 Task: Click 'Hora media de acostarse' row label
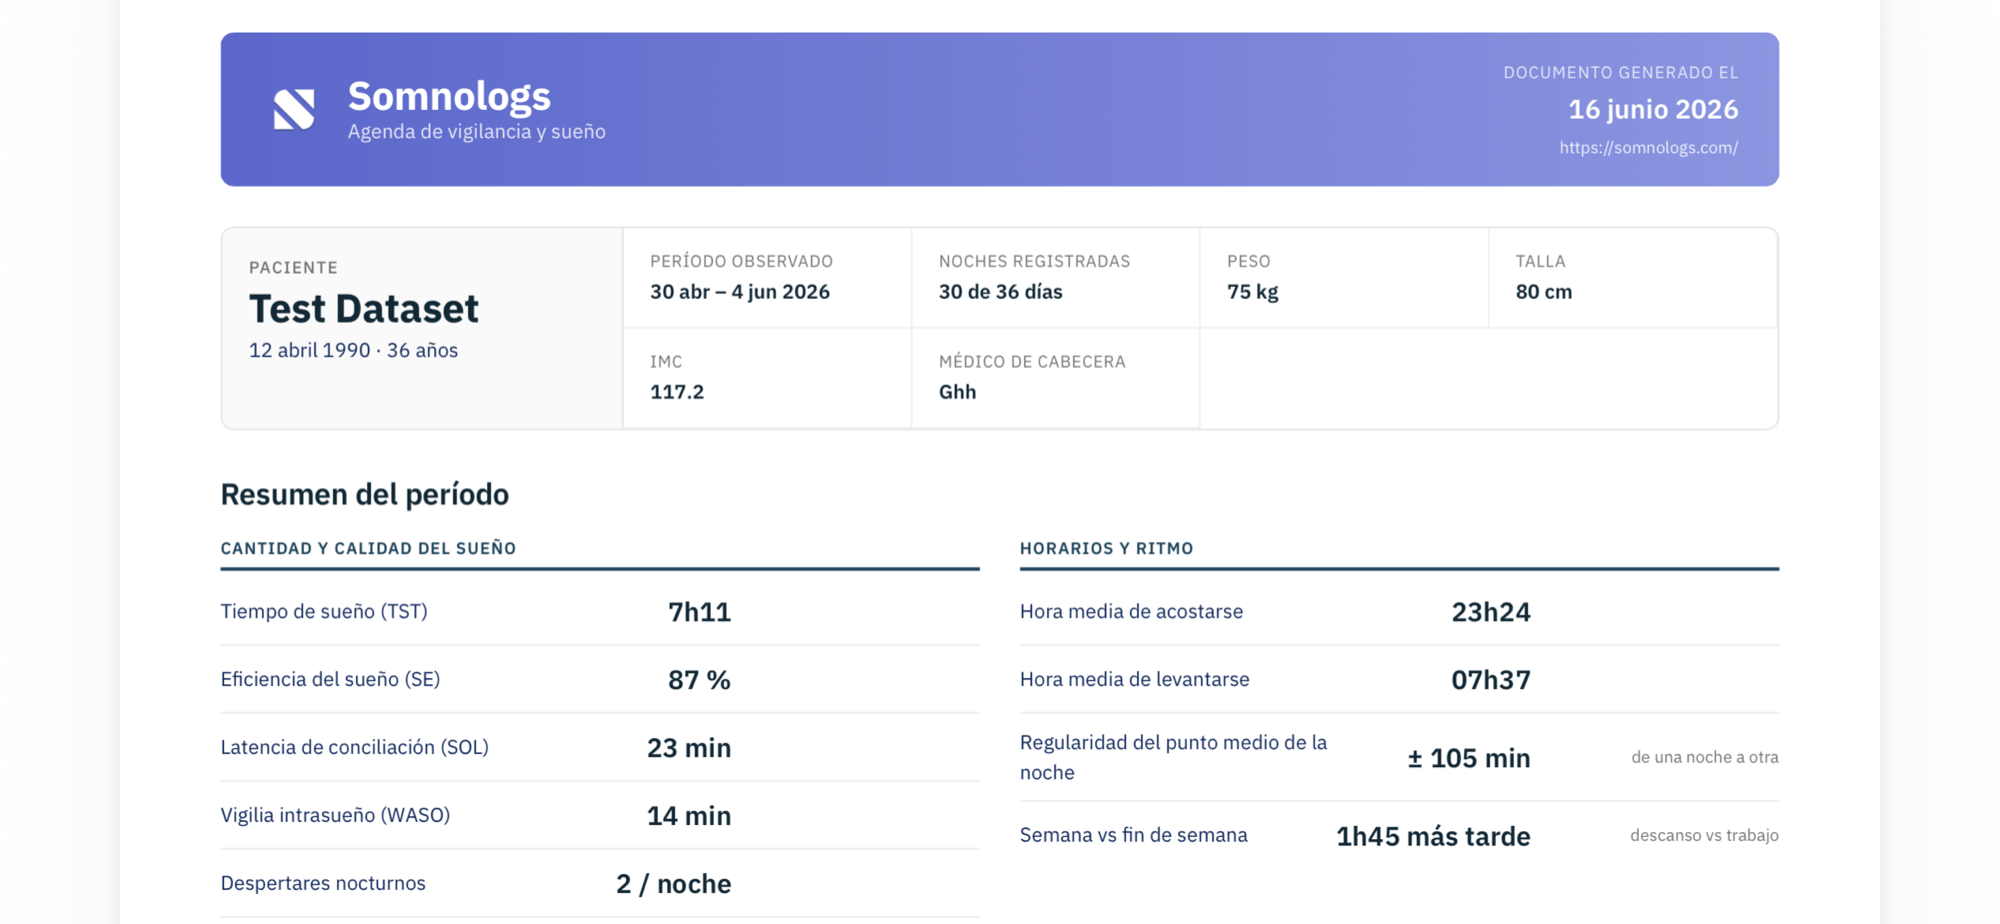(x=1131, y=611)
